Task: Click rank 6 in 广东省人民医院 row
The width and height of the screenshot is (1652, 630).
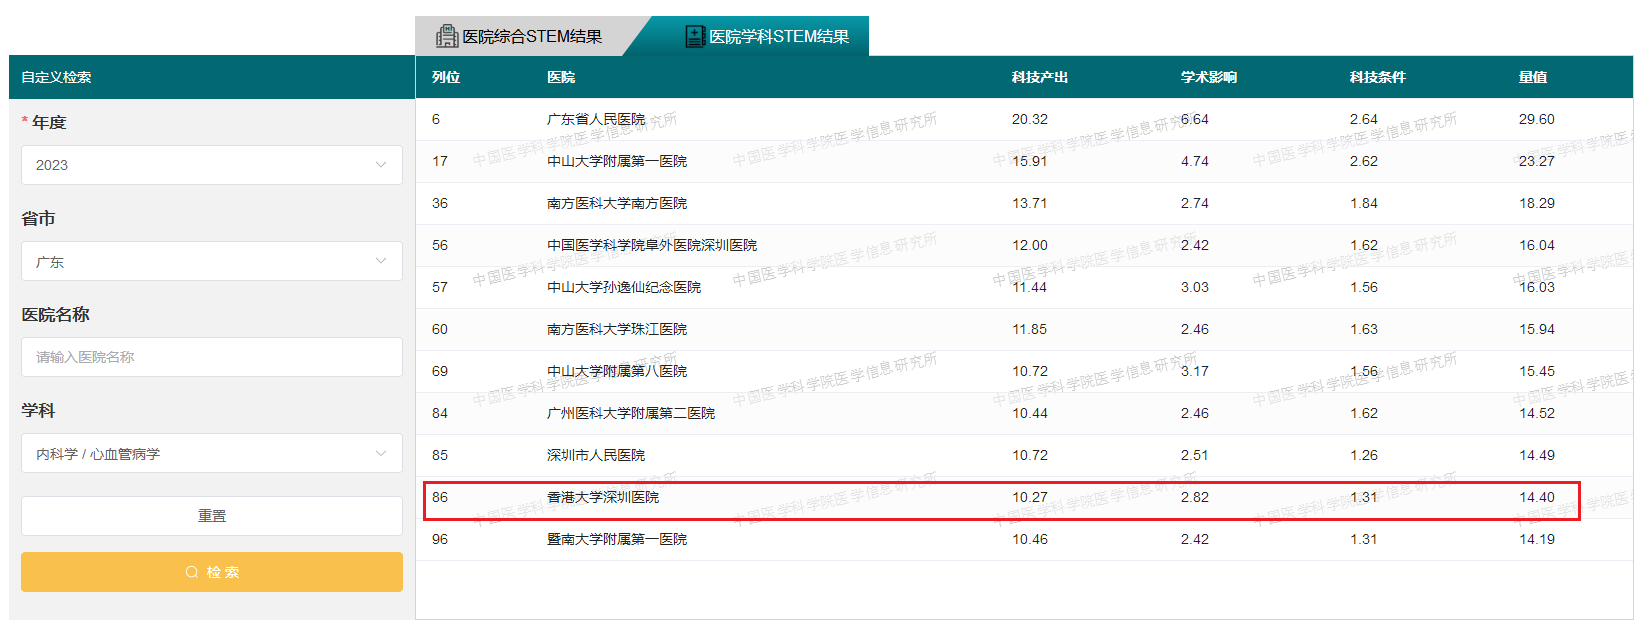Action: point(436,119)
